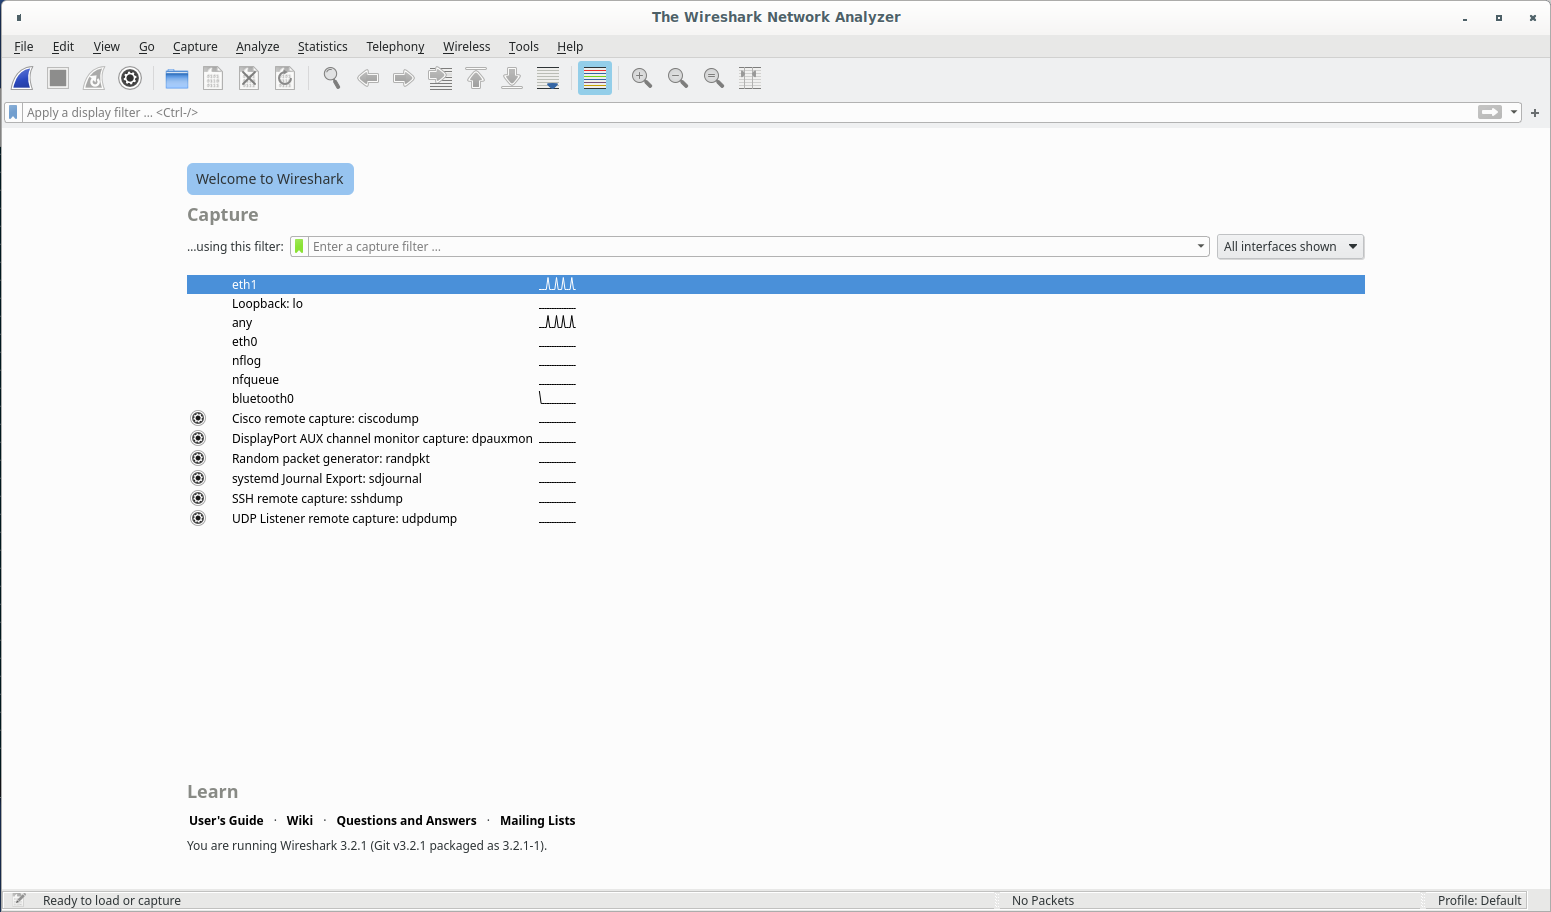Viewport: 1551px width, 912px height.
Task: Click the settings gear for DisplayPort AUX dpauxmon
Action: pos(198,438)
